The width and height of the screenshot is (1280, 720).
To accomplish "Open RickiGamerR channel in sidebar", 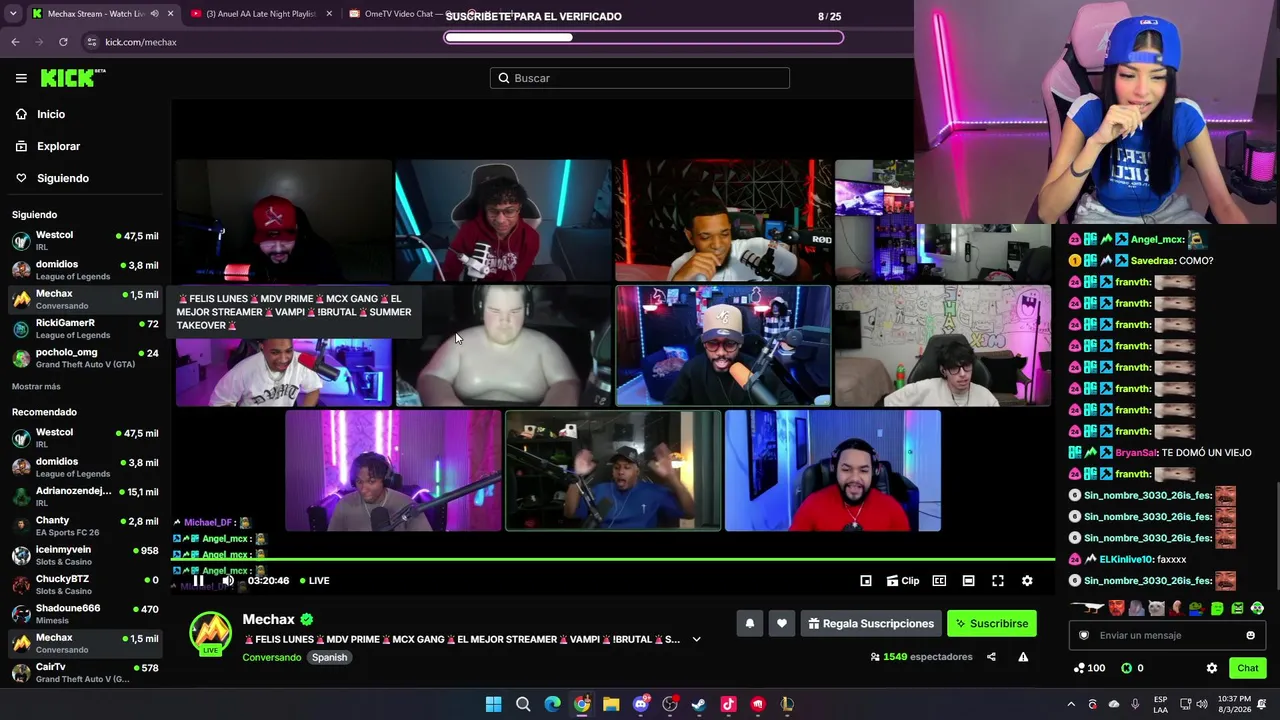I will (x=85, y=329).
